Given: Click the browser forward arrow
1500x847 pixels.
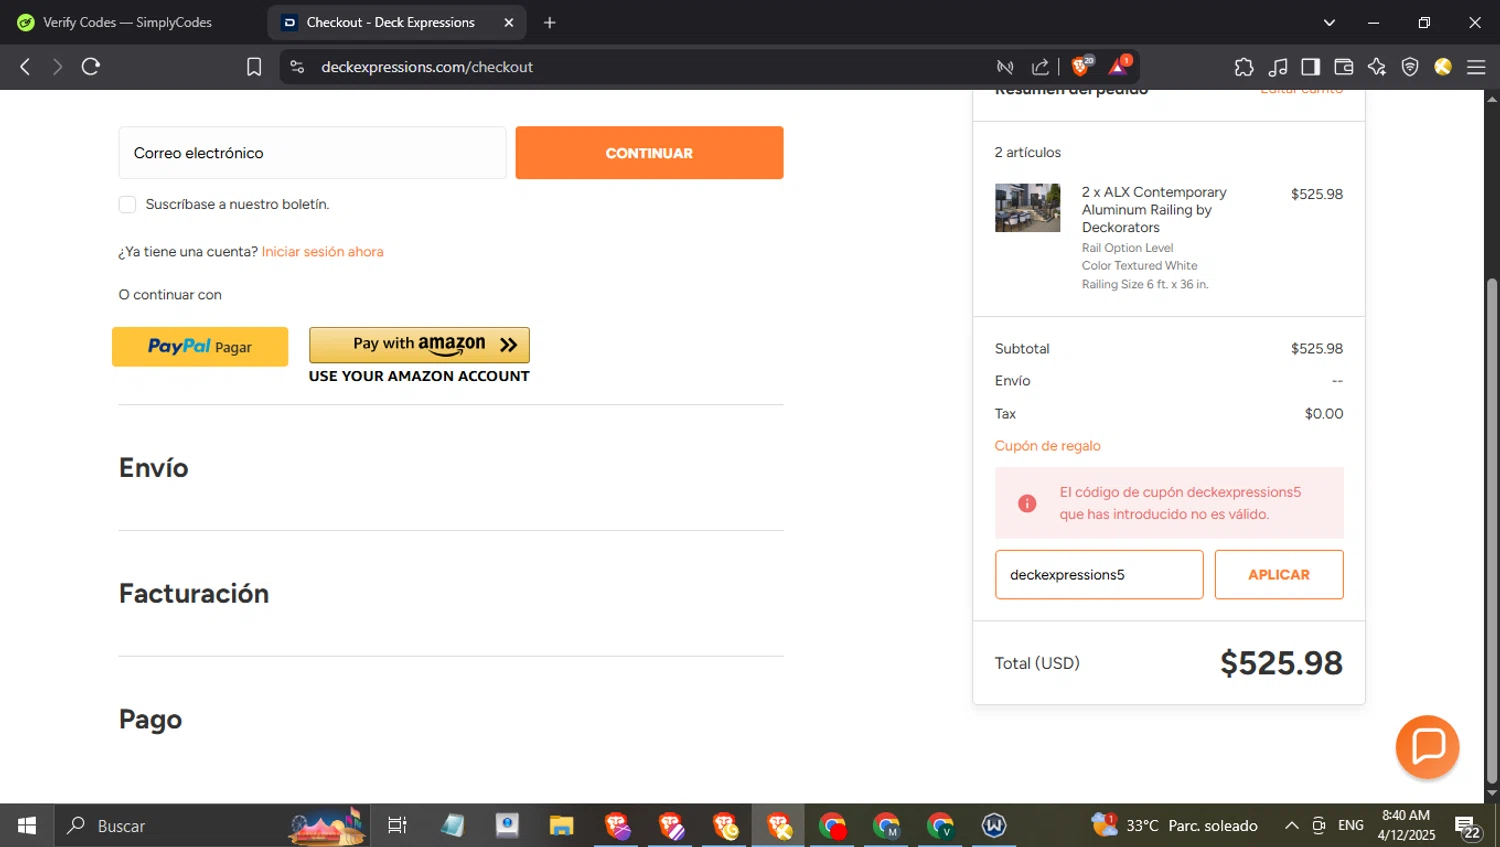Looking at the screenshot, I should tap(57, 67).
